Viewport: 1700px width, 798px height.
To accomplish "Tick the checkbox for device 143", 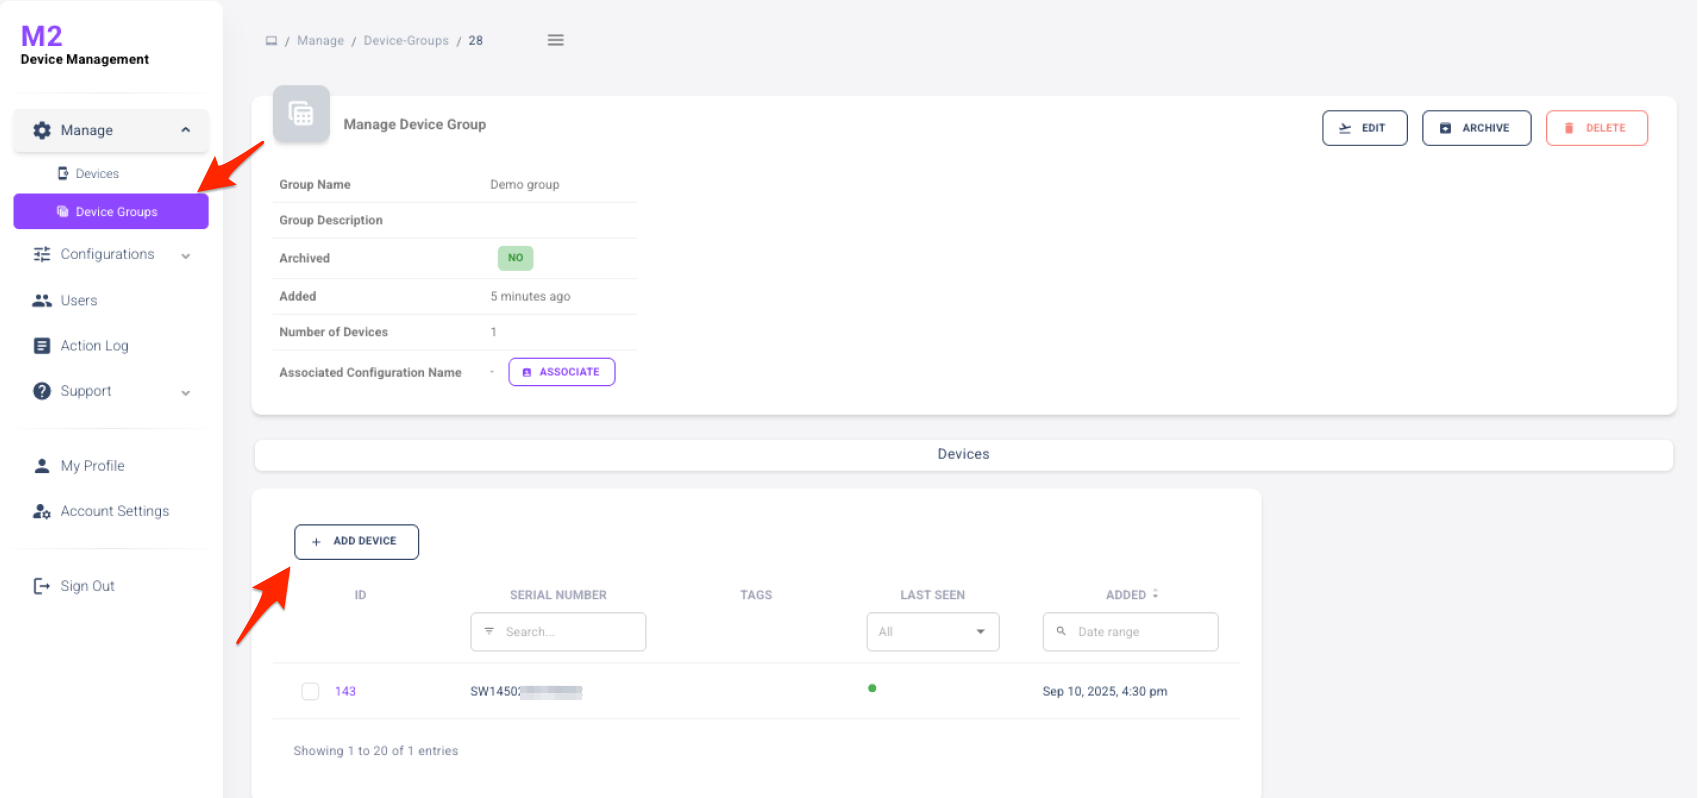I will tap(310, 691).
